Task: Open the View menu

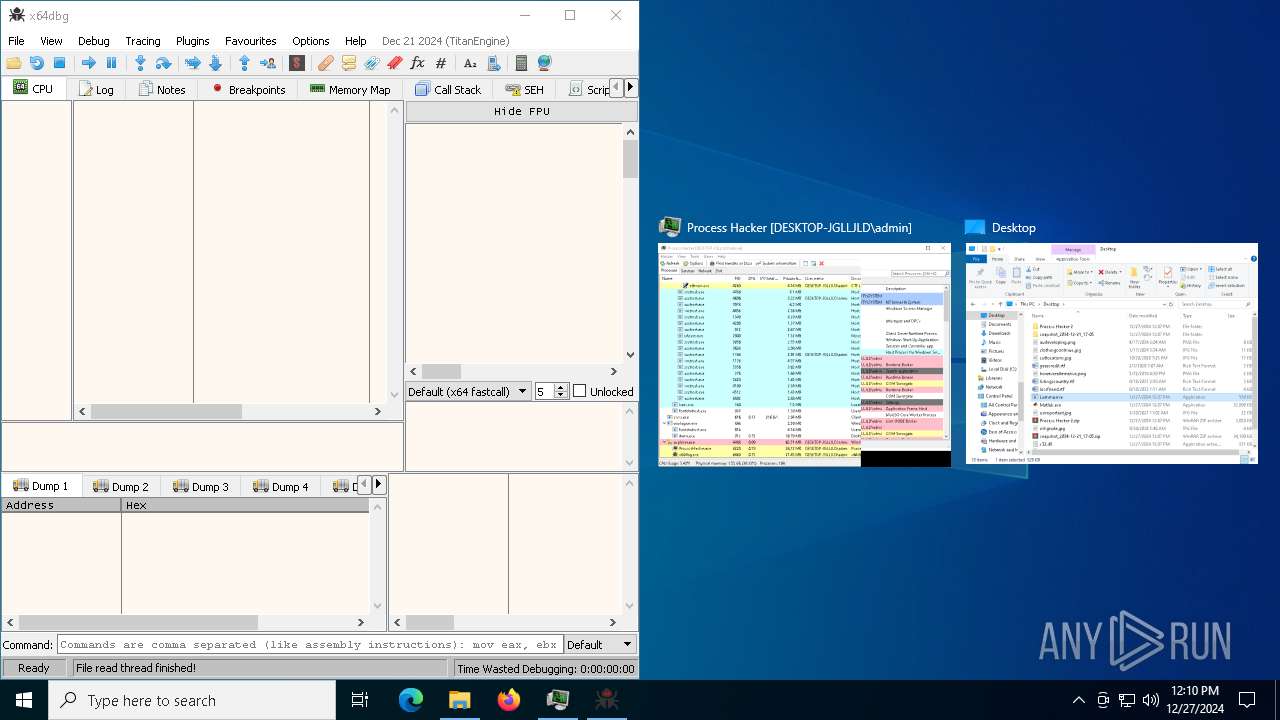Action: [51, 41]
